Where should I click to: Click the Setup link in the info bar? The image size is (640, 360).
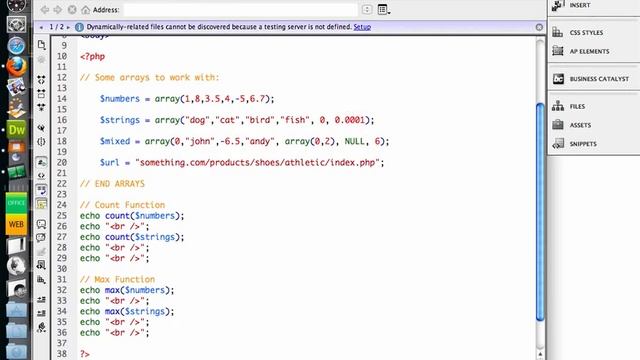(x=362, y=27)
